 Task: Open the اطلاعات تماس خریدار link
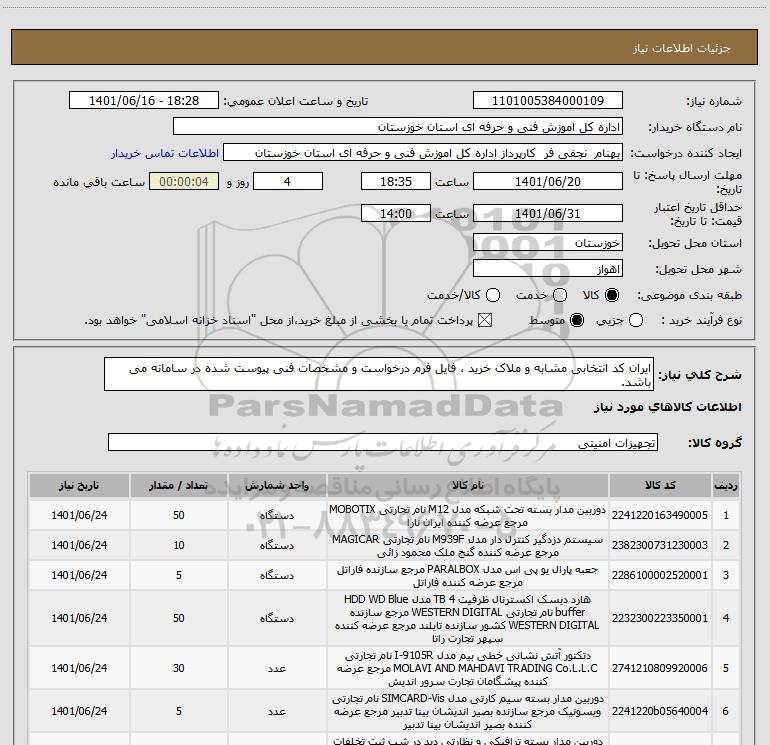point(165,153)
